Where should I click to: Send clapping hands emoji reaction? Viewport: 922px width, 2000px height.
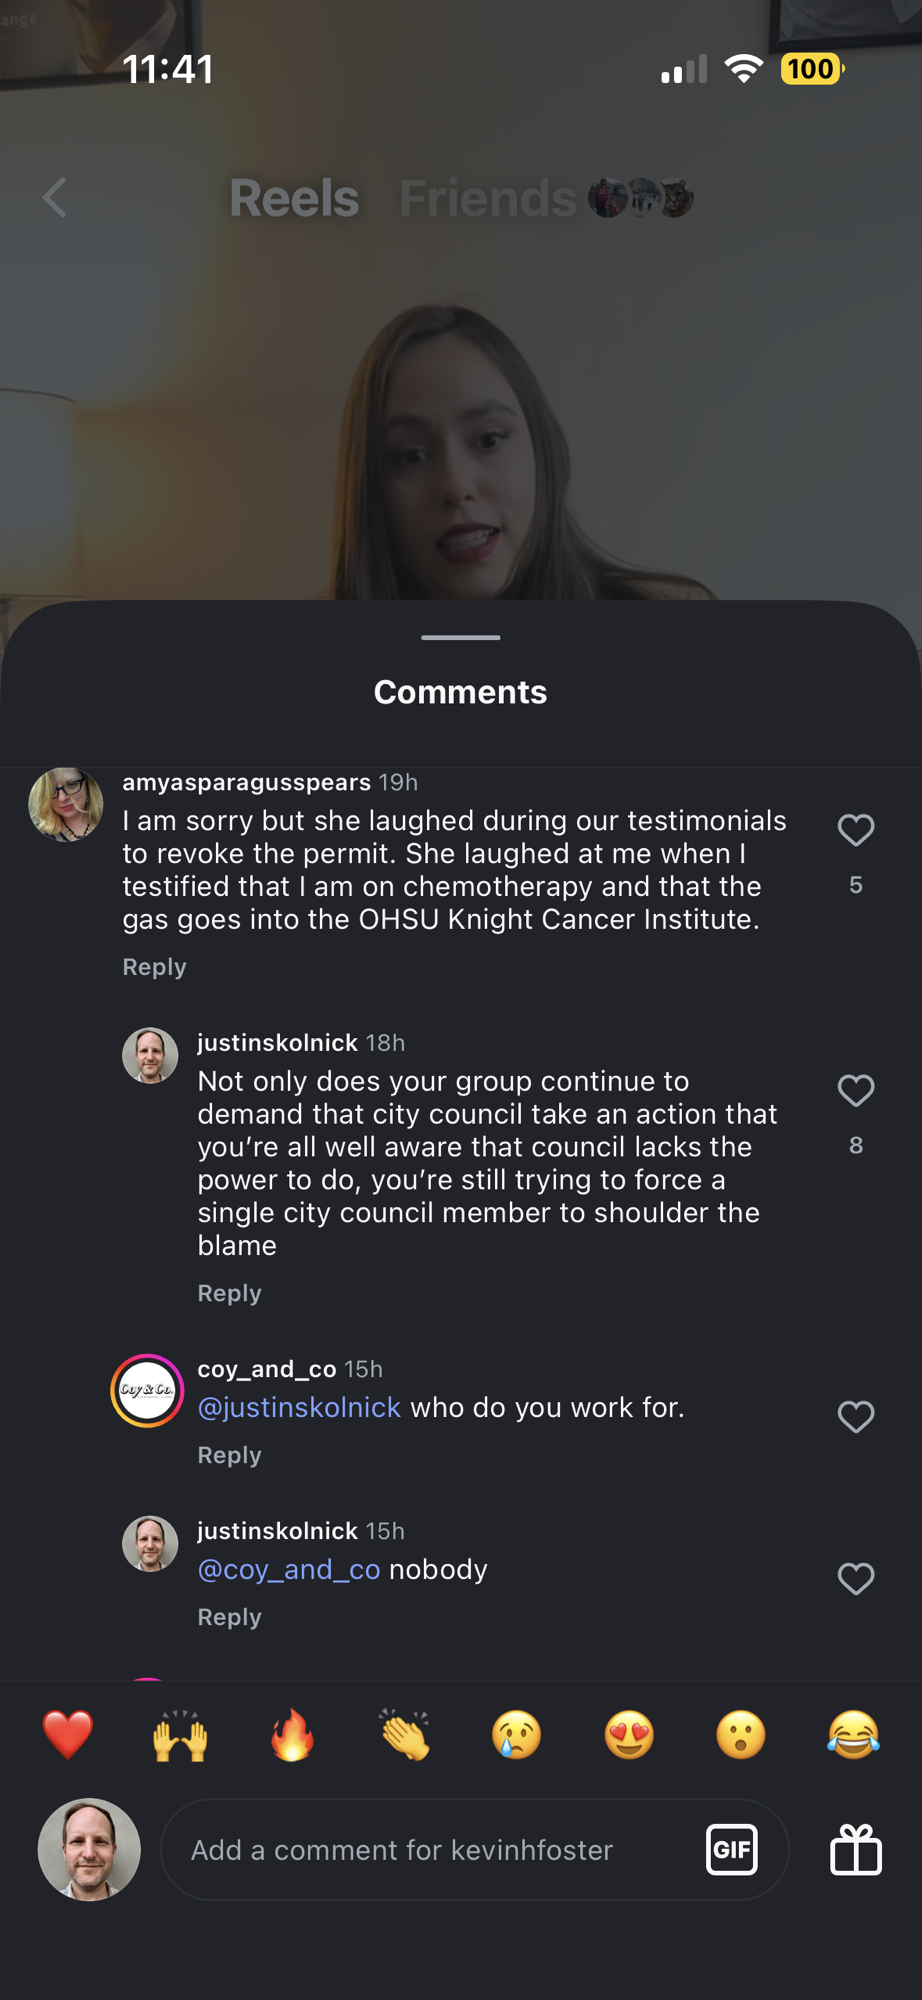tap(405, 1734)
